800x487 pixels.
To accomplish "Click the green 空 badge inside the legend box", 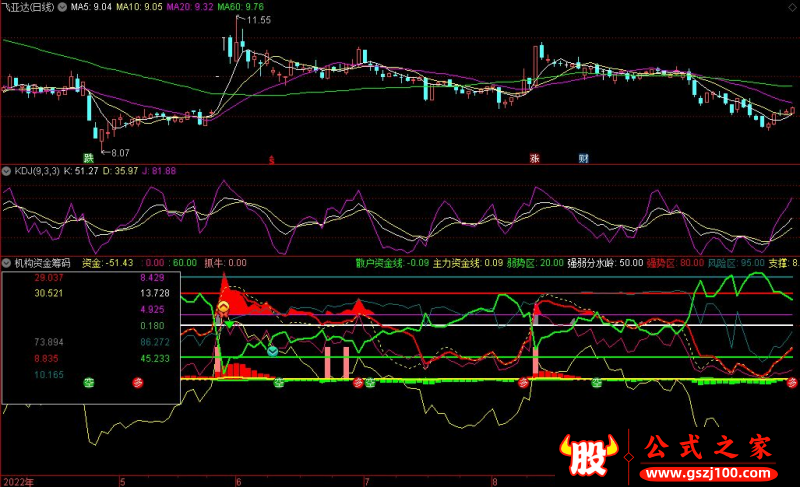I will [x=89, y=382].
